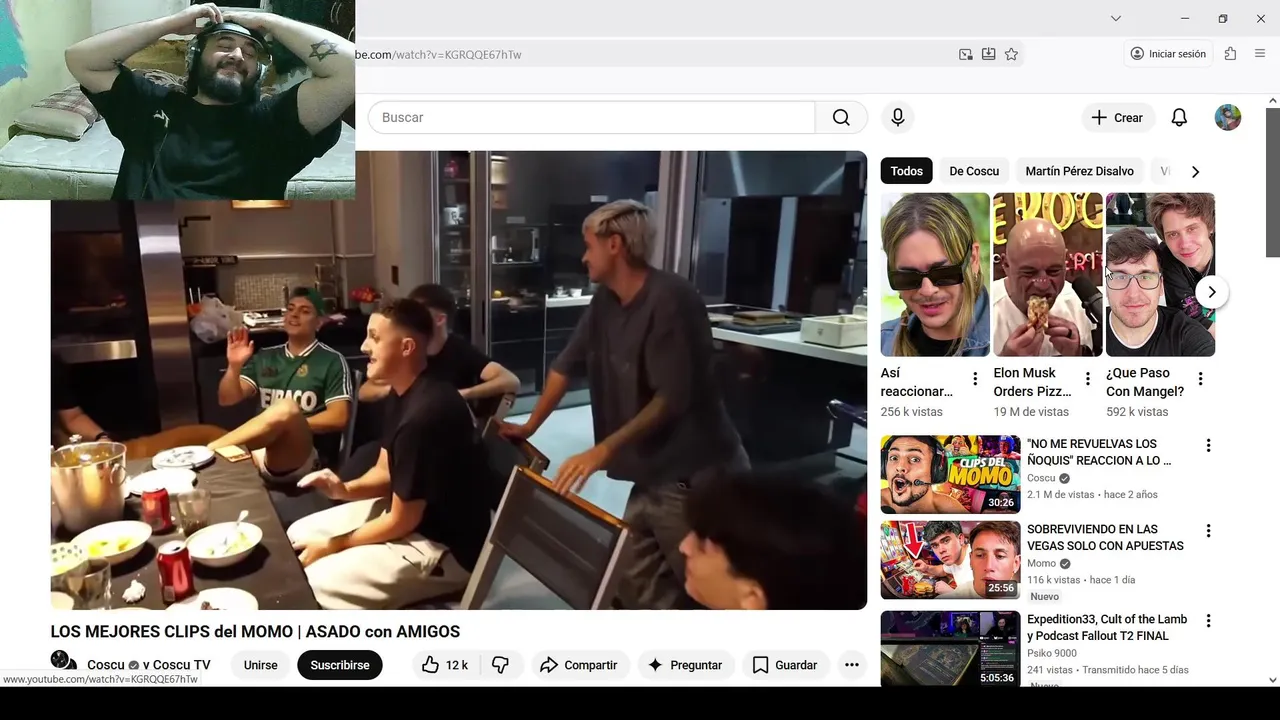The image size is (1280, 720).
Task: Open the Elon Musk Orders Pizza short
Action: (1048, 275)
